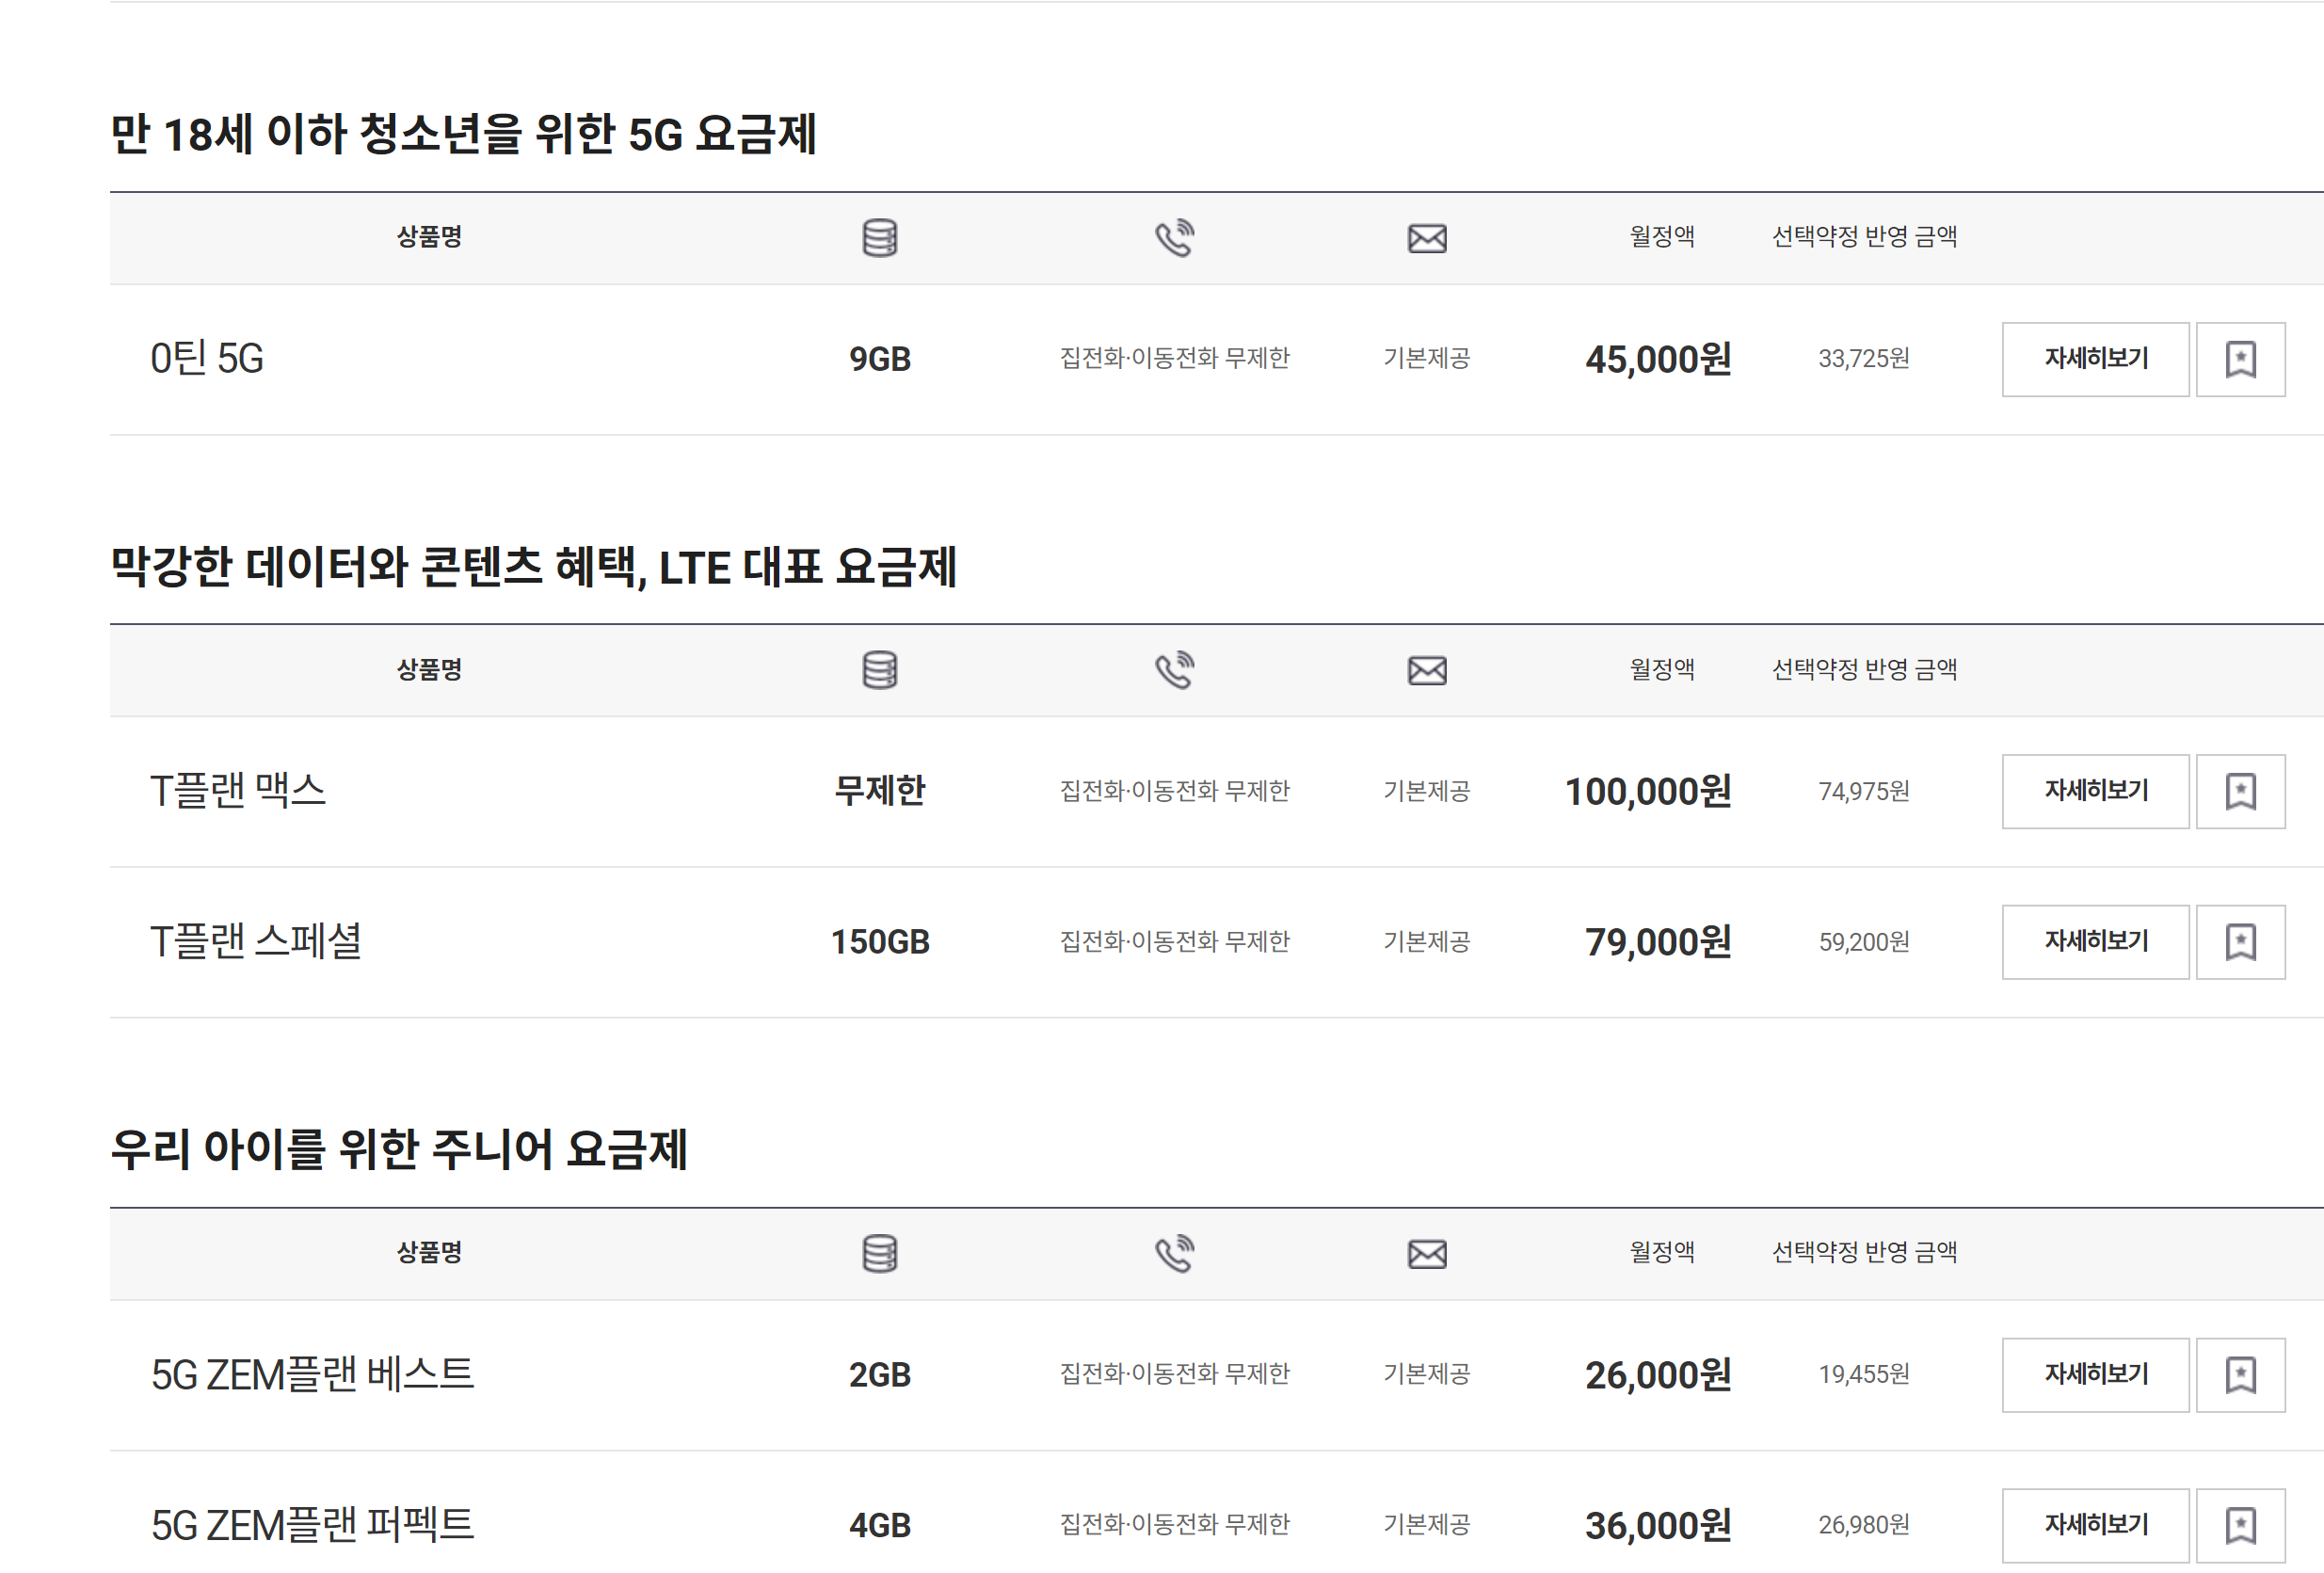Viewport: 2324px width, 1573px height.
Task: Open 자세히보기 for 5G ZEM플랜 퍼펙트
Action: click(x=2094, y=1524)
